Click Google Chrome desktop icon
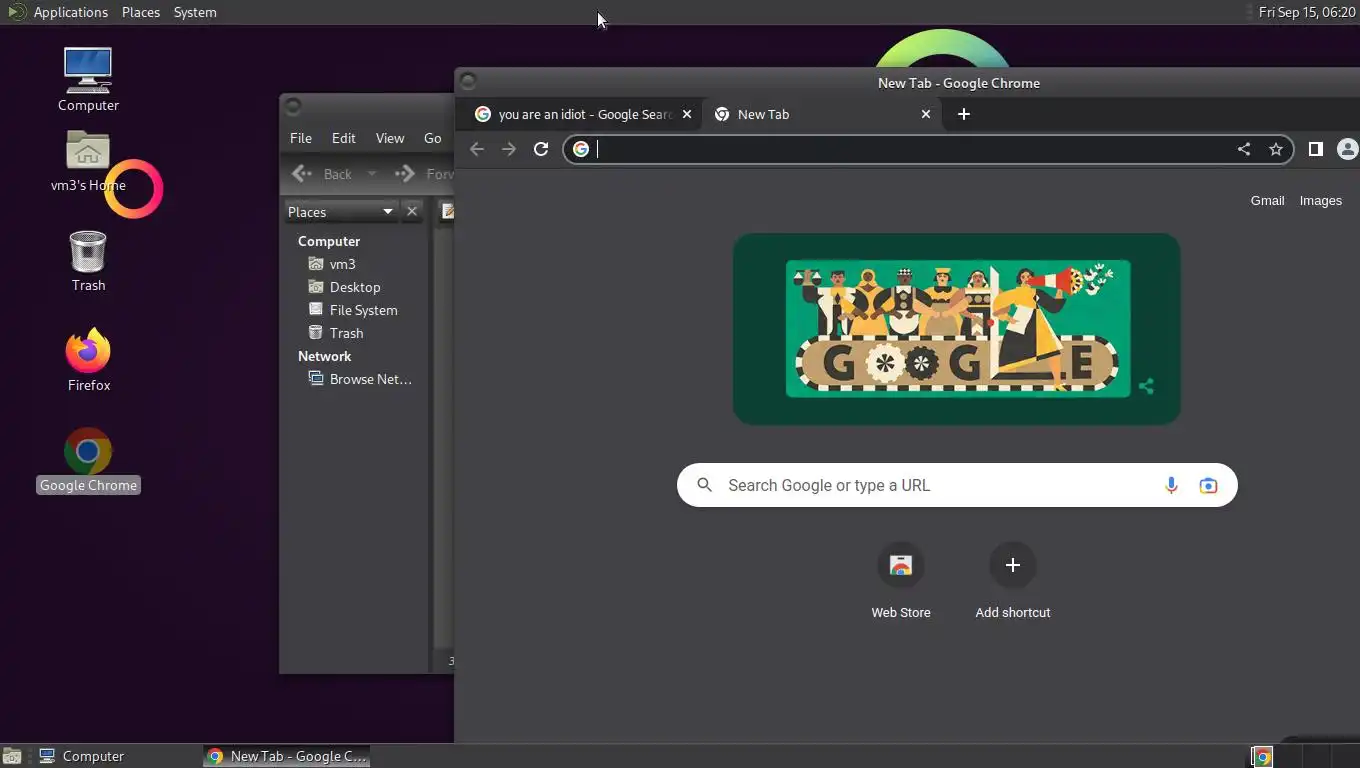Image resolution: width=1360 pixels, height=768 pixels. 88,461
